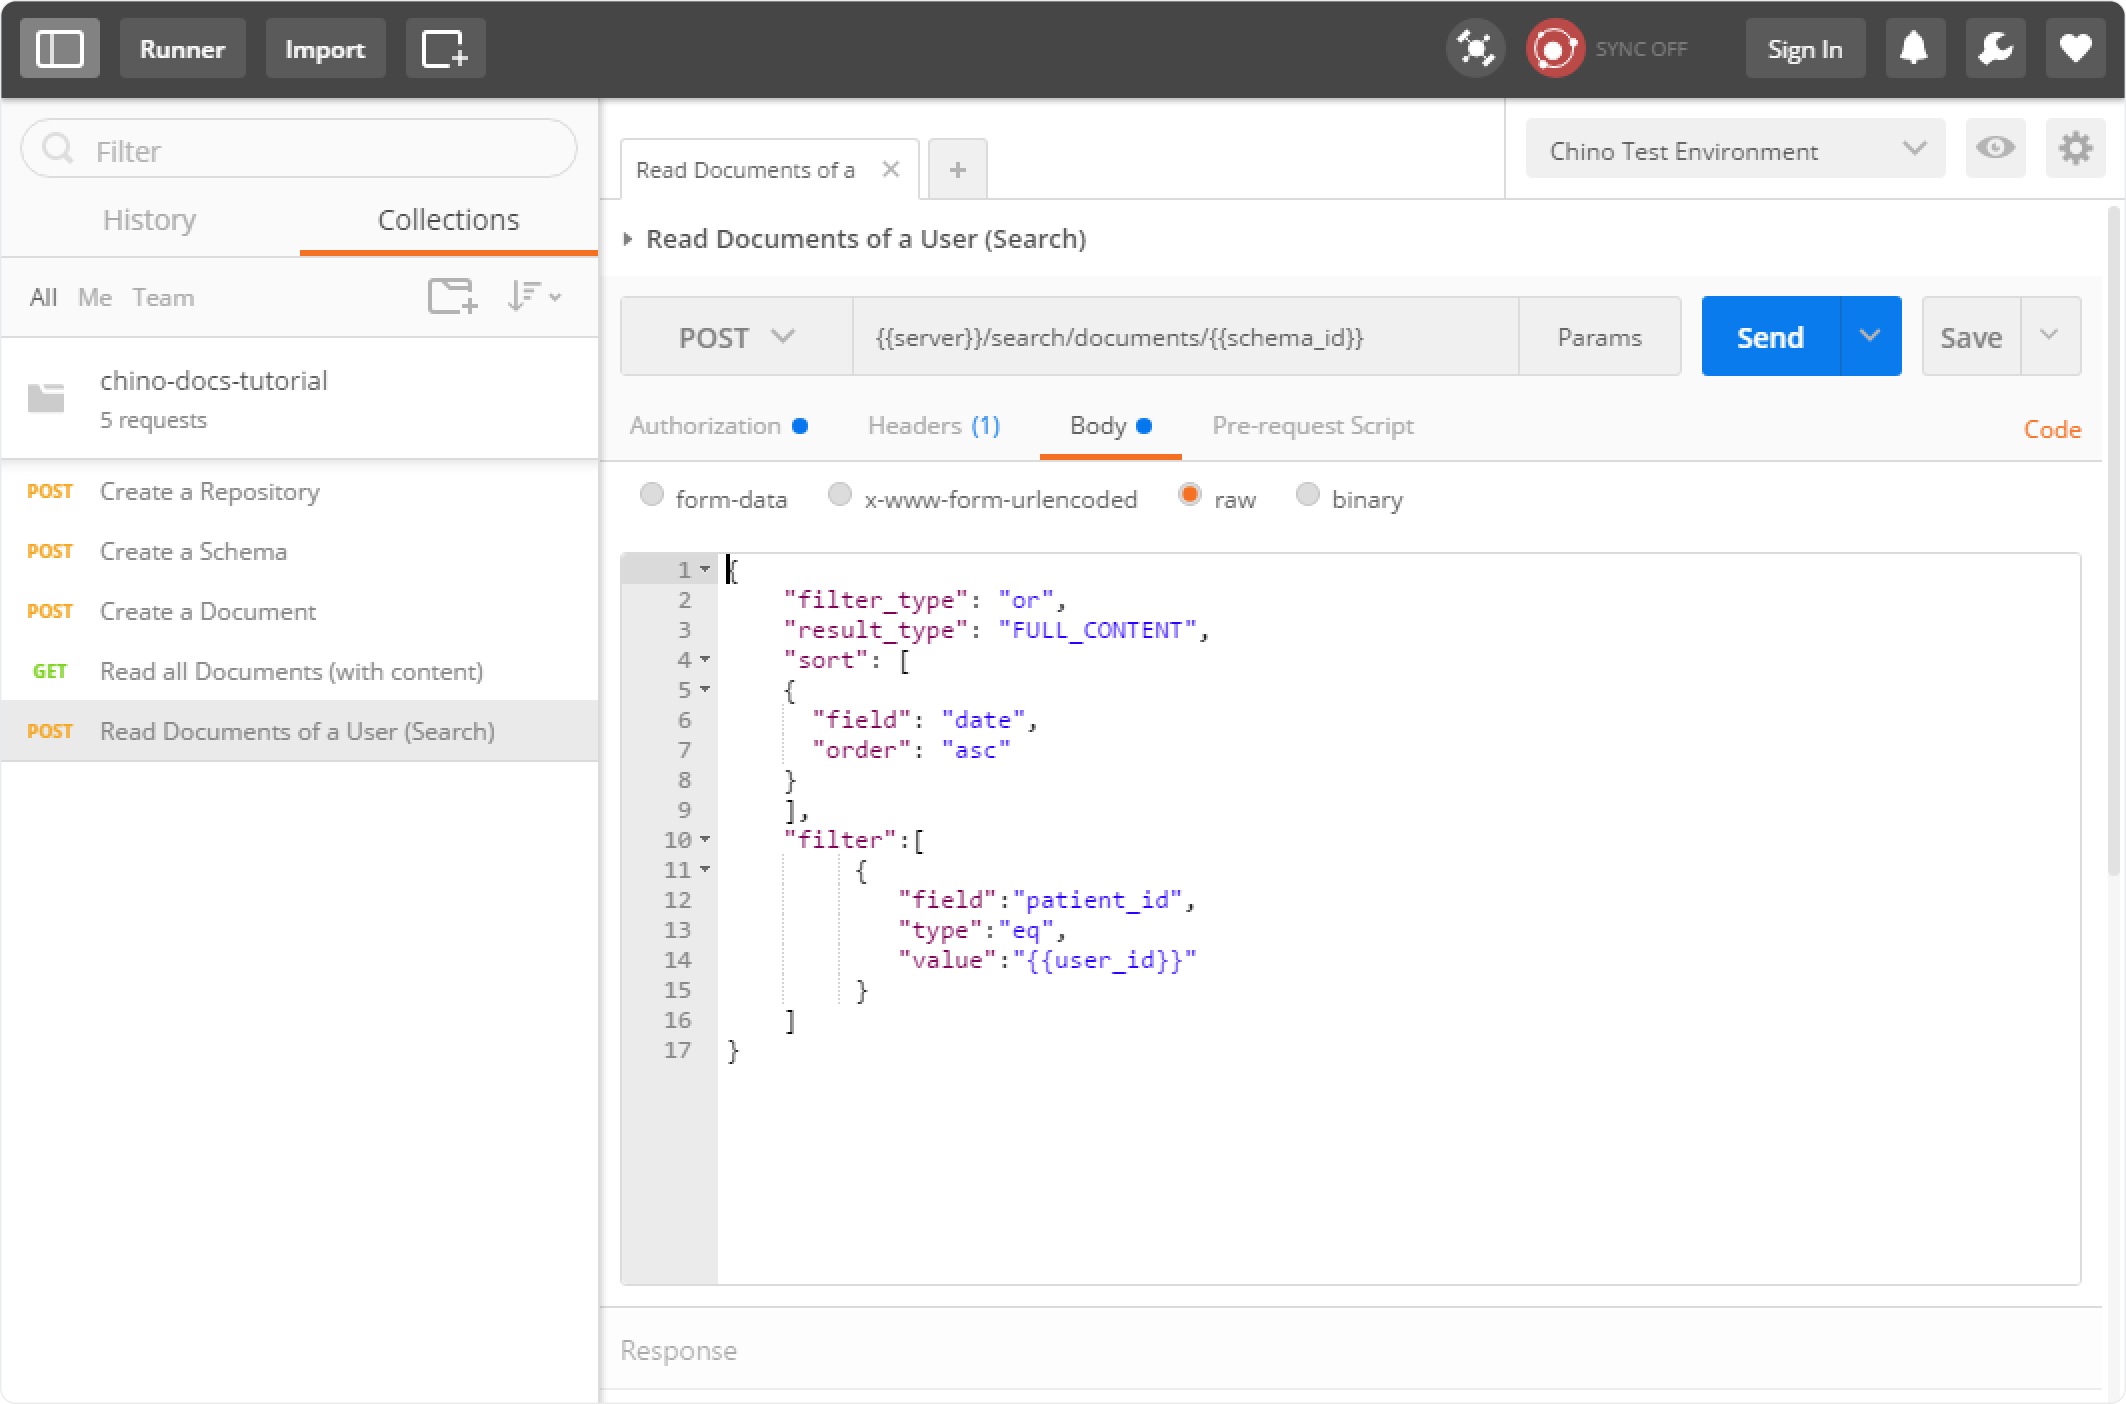
Task: Open the Chino Test Environment selector
Action: pyautogui.click(x=1733, y=148)
